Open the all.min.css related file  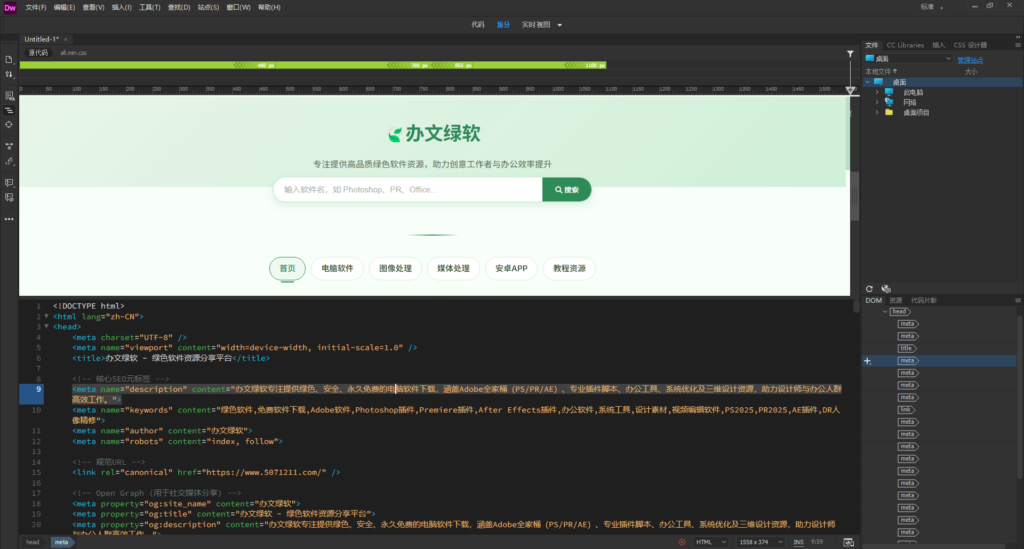(x=73, y=53)
